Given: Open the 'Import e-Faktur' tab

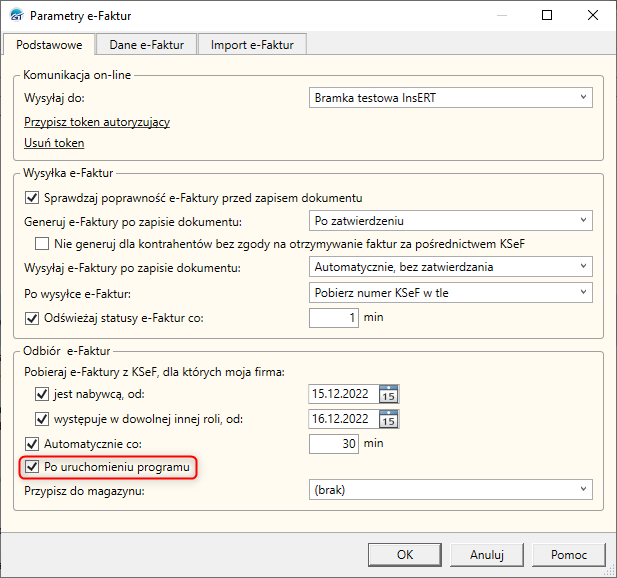Looking at the screenshot, I should click(x=251, y=44).
